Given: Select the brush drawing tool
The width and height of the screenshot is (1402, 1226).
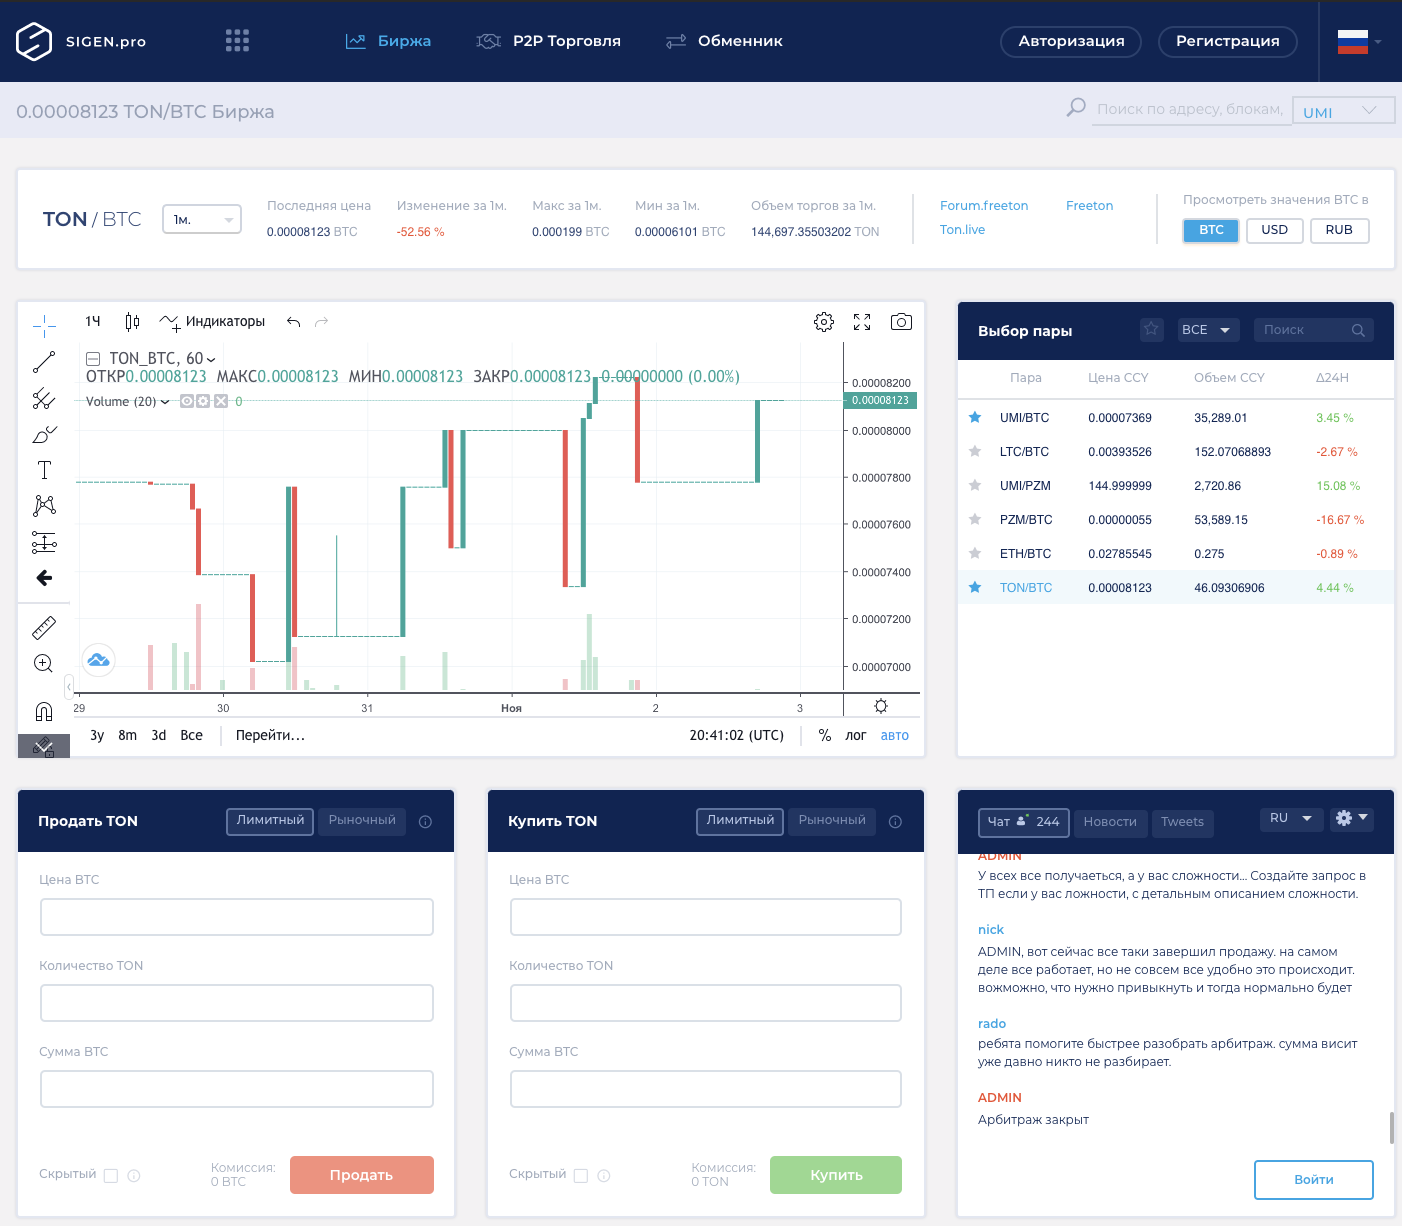Looking at the screenshot, I should [x=44, y=435].
